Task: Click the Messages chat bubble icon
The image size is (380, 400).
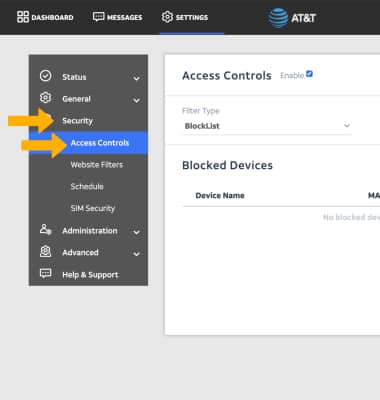Action: (x=99, y=17)
